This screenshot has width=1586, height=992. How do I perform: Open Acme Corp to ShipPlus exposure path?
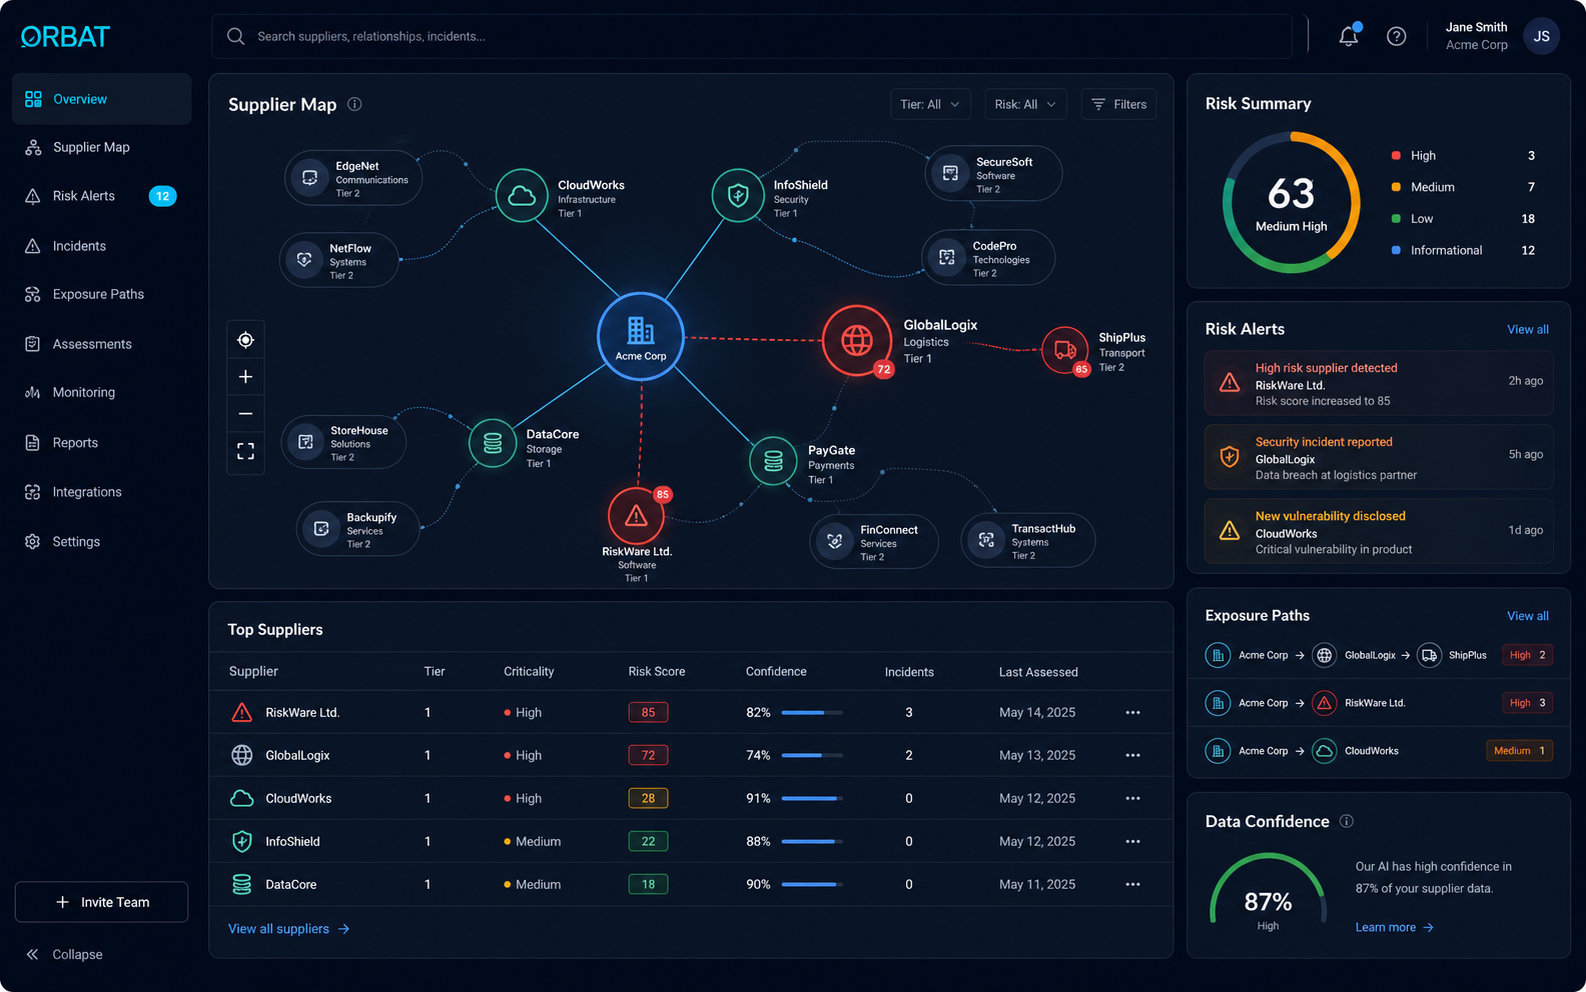[1379, 656]
